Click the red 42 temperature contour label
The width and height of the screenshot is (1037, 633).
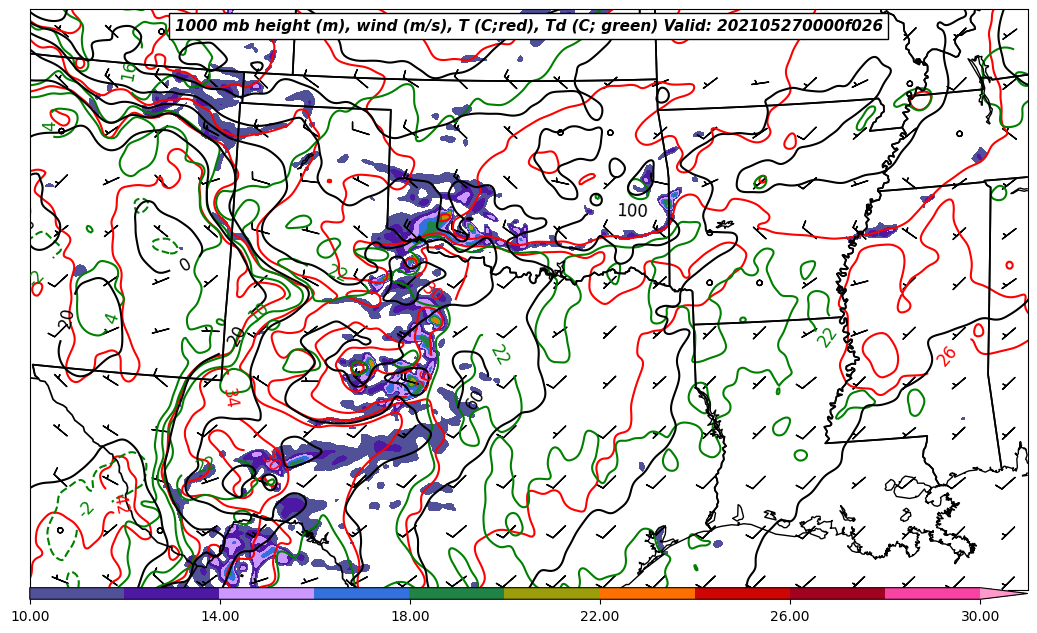tap(122, 505)
